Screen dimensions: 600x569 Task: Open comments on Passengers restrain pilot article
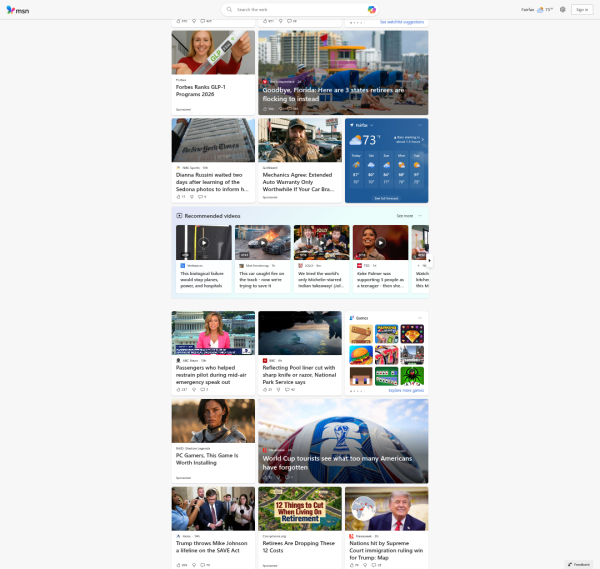202,390
